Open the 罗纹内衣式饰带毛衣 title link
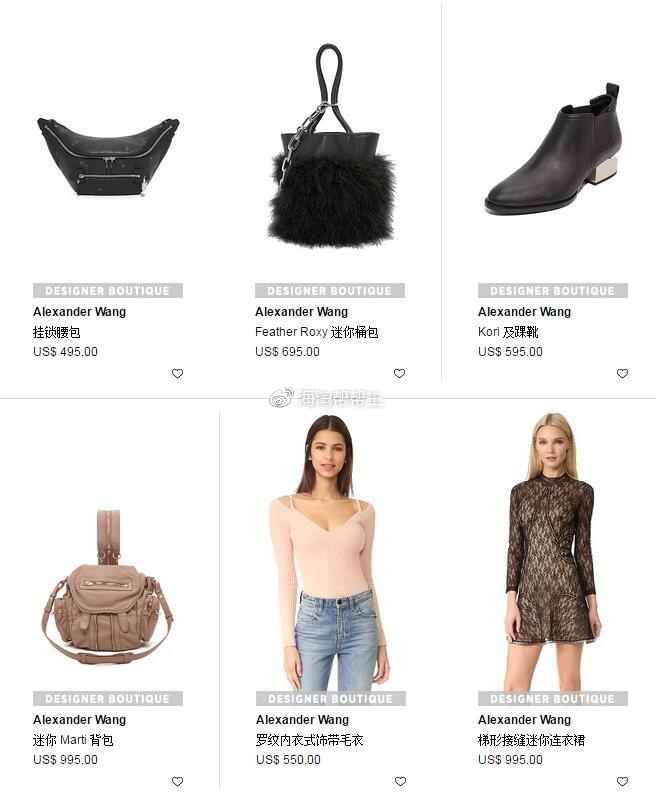This screenshot has height=798, width=656. 309,740
